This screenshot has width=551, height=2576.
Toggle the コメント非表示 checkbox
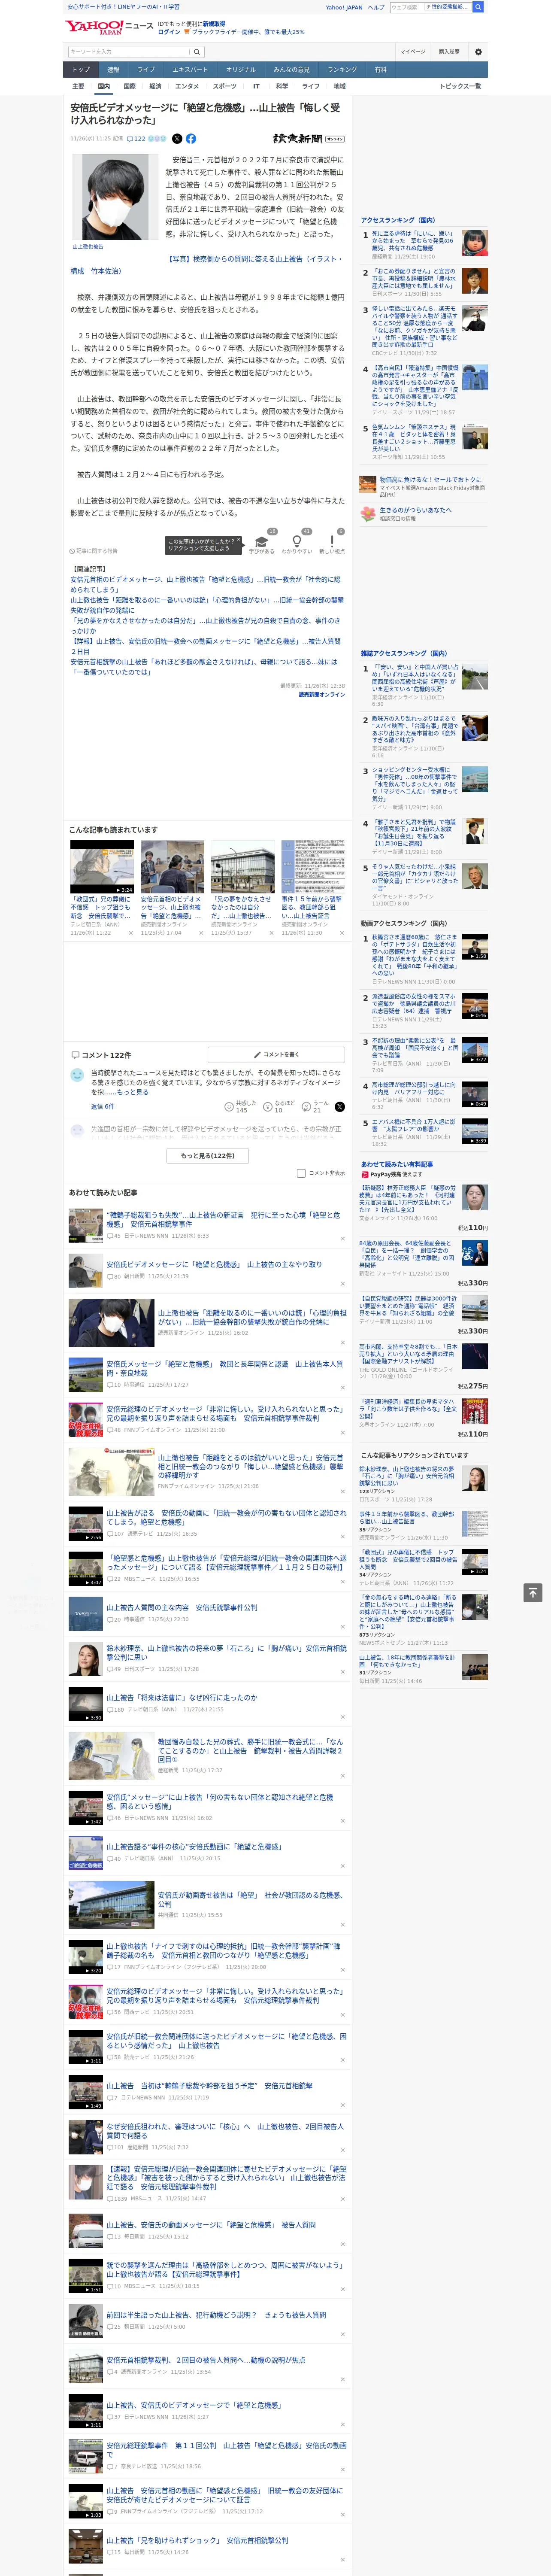[301, 1173]
